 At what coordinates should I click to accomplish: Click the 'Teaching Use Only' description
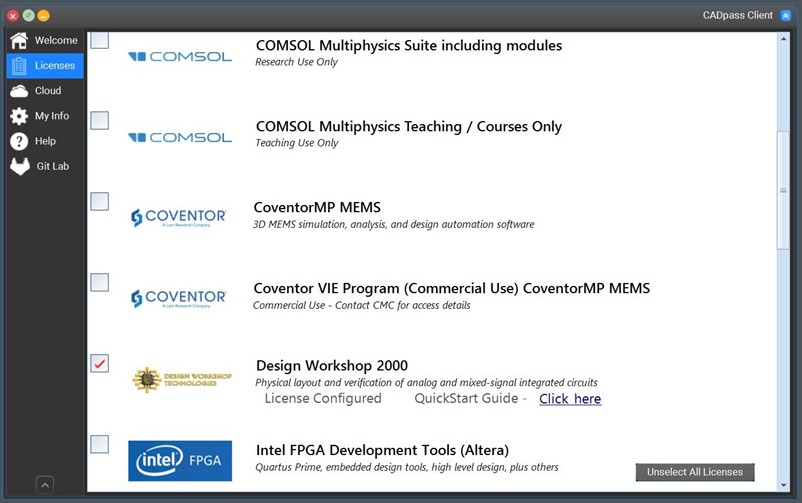point(297,143)
